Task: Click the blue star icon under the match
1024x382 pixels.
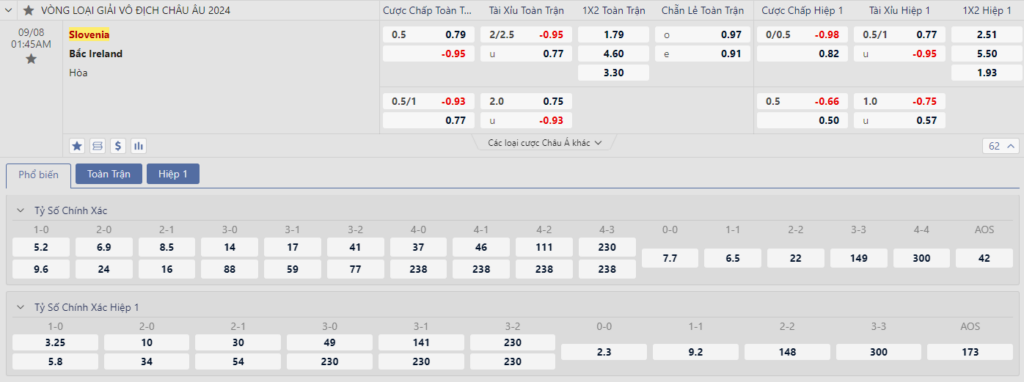Action: 77,146
